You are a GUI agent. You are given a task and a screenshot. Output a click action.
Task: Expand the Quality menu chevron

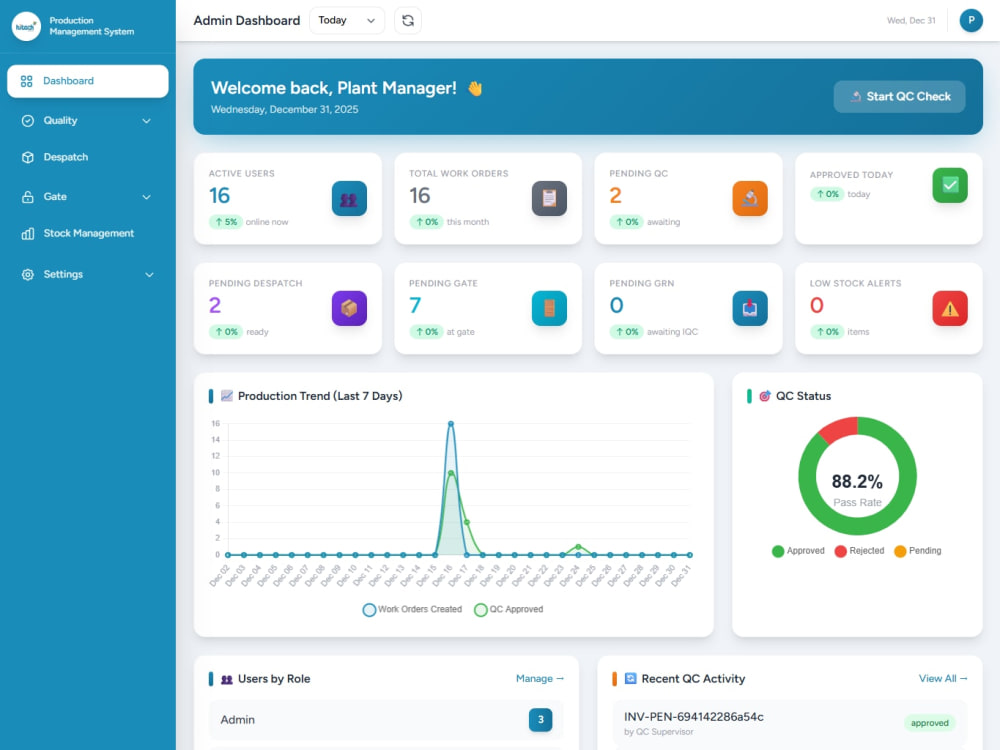[147, 121]
